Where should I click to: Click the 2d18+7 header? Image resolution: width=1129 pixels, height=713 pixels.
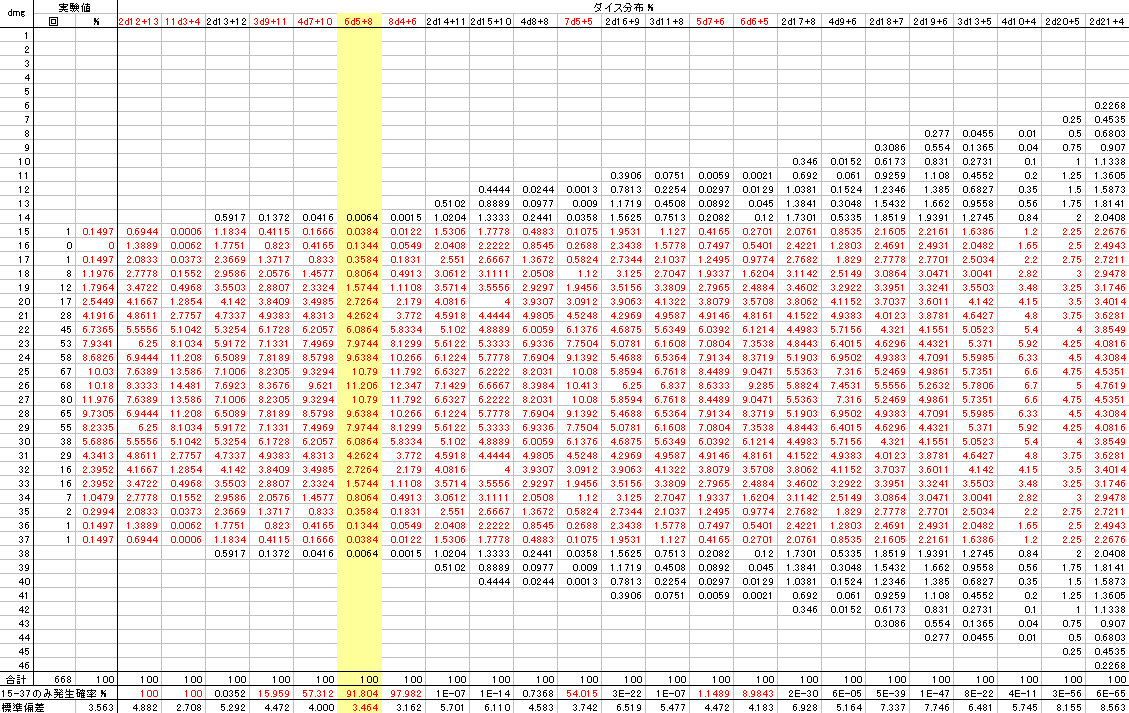click(886, 22)
